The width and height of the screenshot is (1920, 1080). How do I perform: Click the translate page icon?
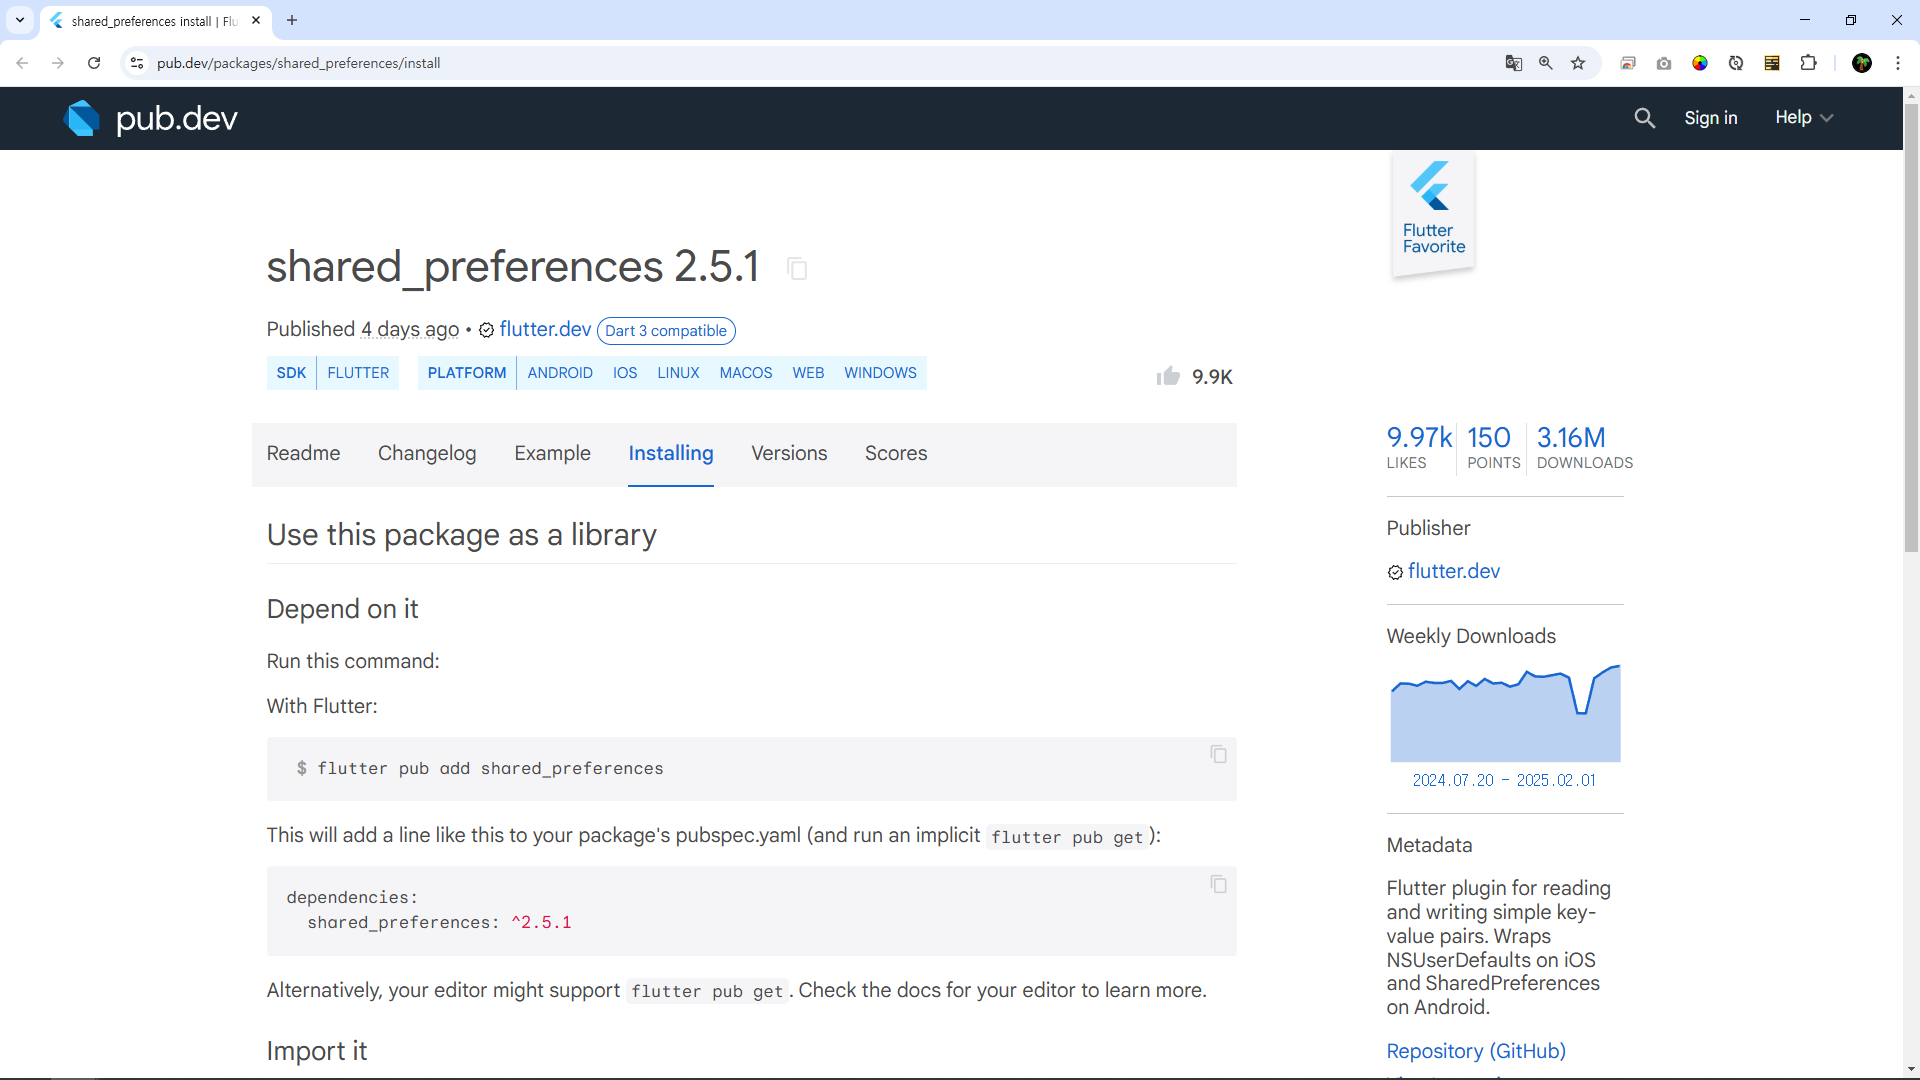pyautogui.click(x=1514, y=63)
